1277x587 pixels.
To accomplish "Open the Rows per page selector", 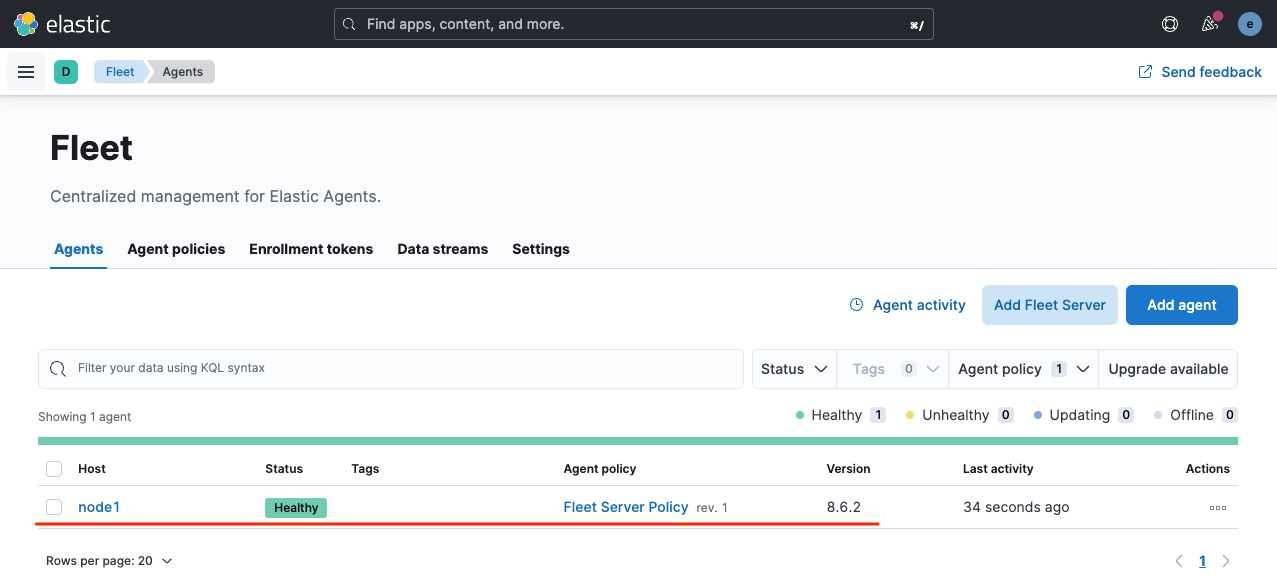I will (109, 561).
